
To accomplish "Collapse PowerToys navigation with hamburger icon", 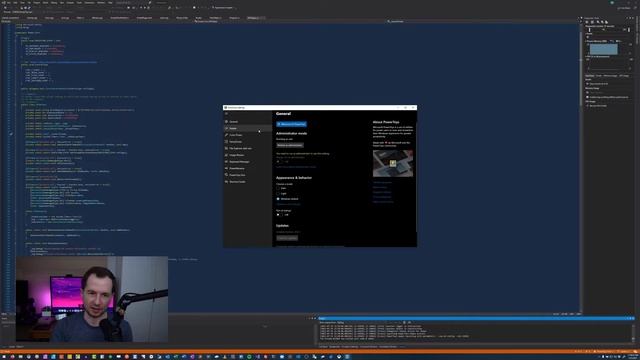I will [x=226, y=113].
